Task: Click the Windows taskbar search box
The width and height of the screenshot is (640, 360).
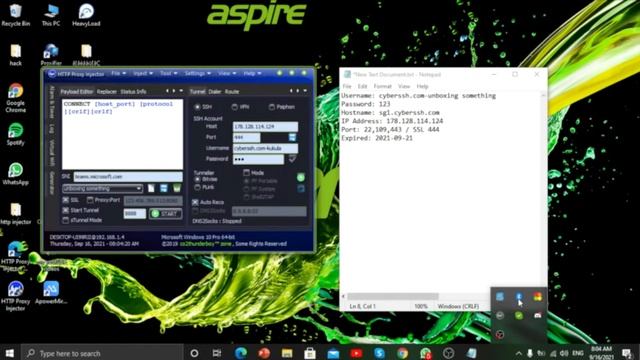Action: 102,353
